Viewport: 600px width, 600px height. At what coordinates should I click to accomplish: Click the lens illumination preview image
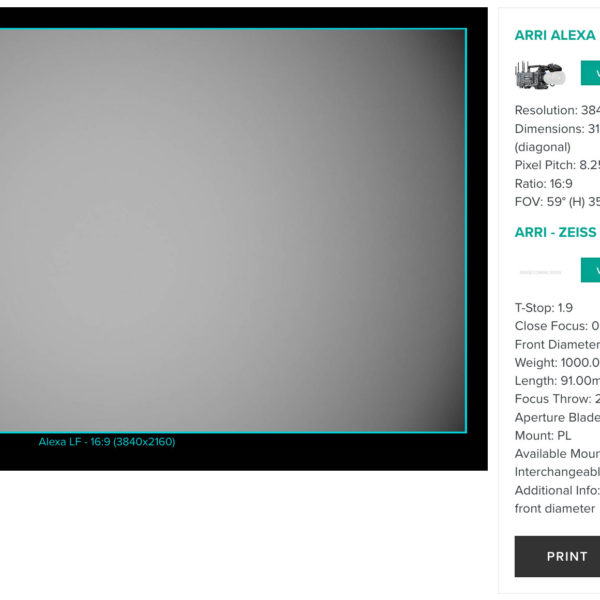coord(233,230)
